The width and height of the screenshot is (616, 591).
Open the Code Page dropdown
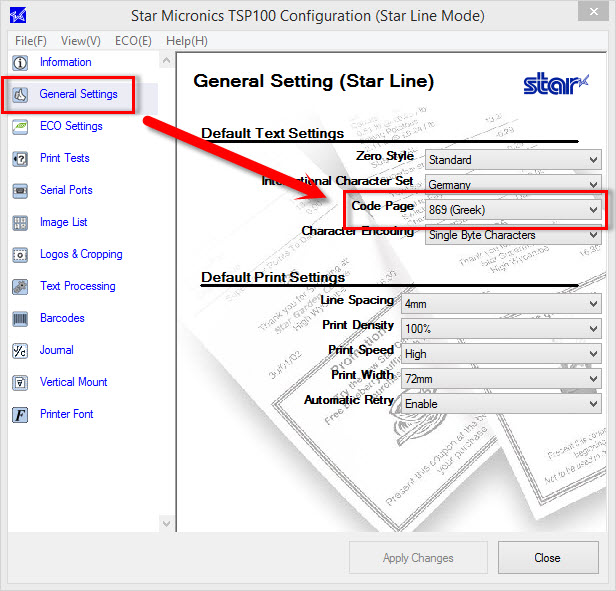coord(513,209)
